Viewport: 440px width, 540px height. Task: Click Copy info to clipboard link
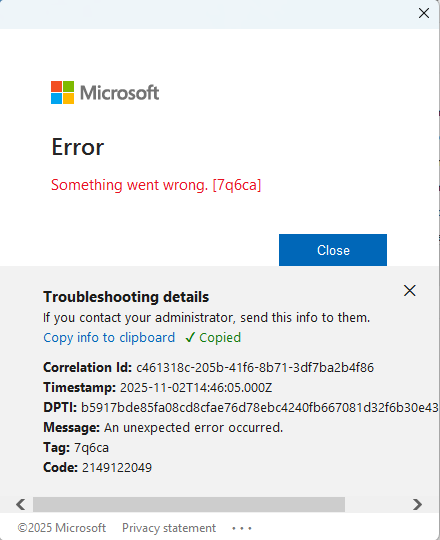(109, 338)
